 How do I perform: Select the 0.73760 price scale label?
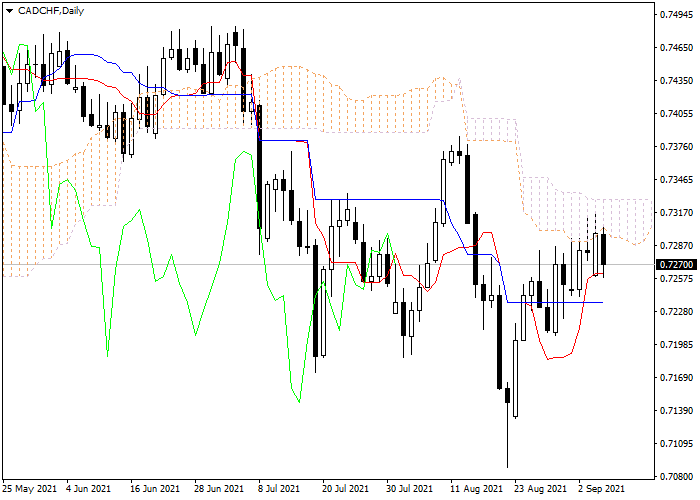(x=677, y=147)
